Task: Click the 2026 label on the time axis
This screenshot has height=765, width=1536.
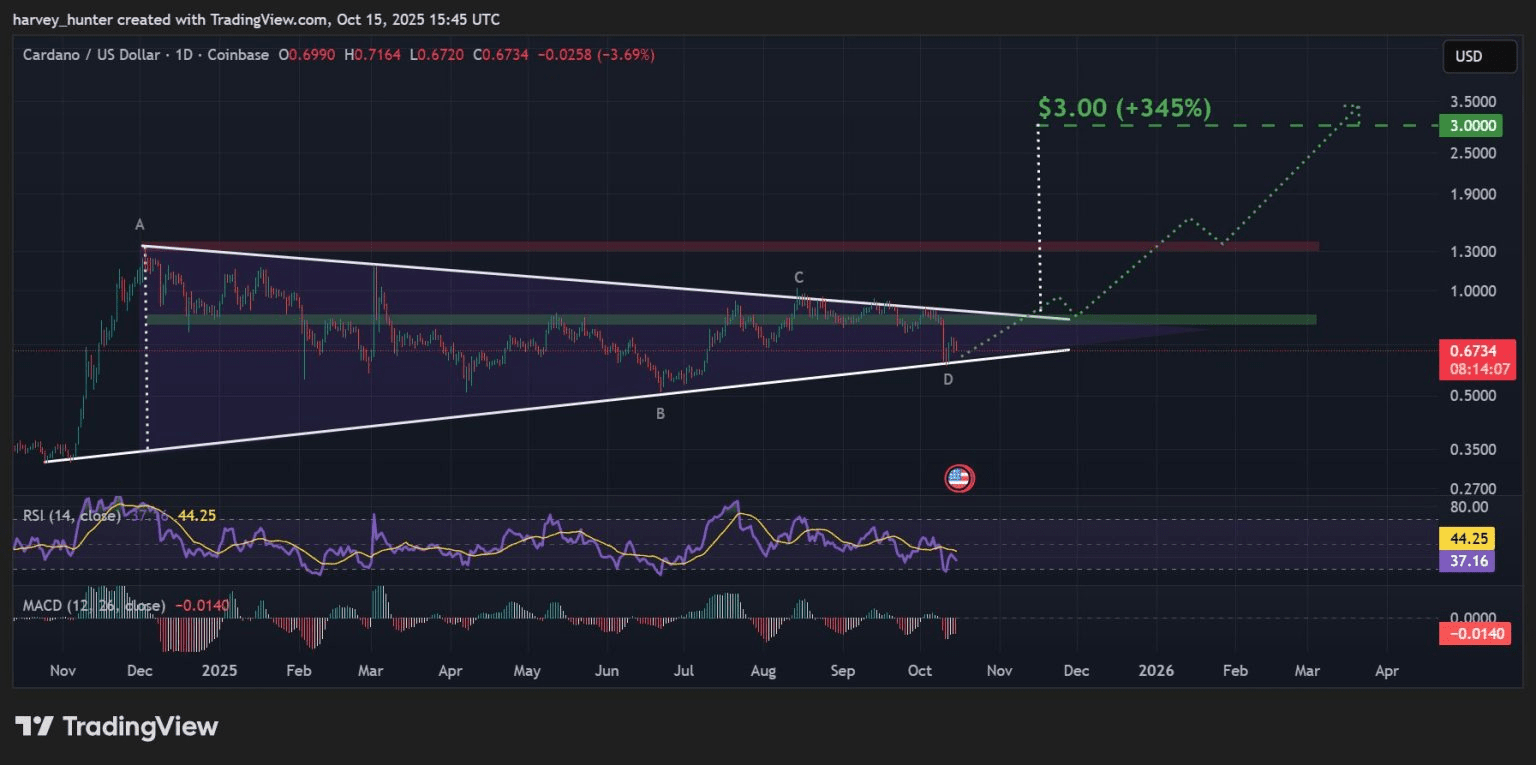Action: 1155,671
